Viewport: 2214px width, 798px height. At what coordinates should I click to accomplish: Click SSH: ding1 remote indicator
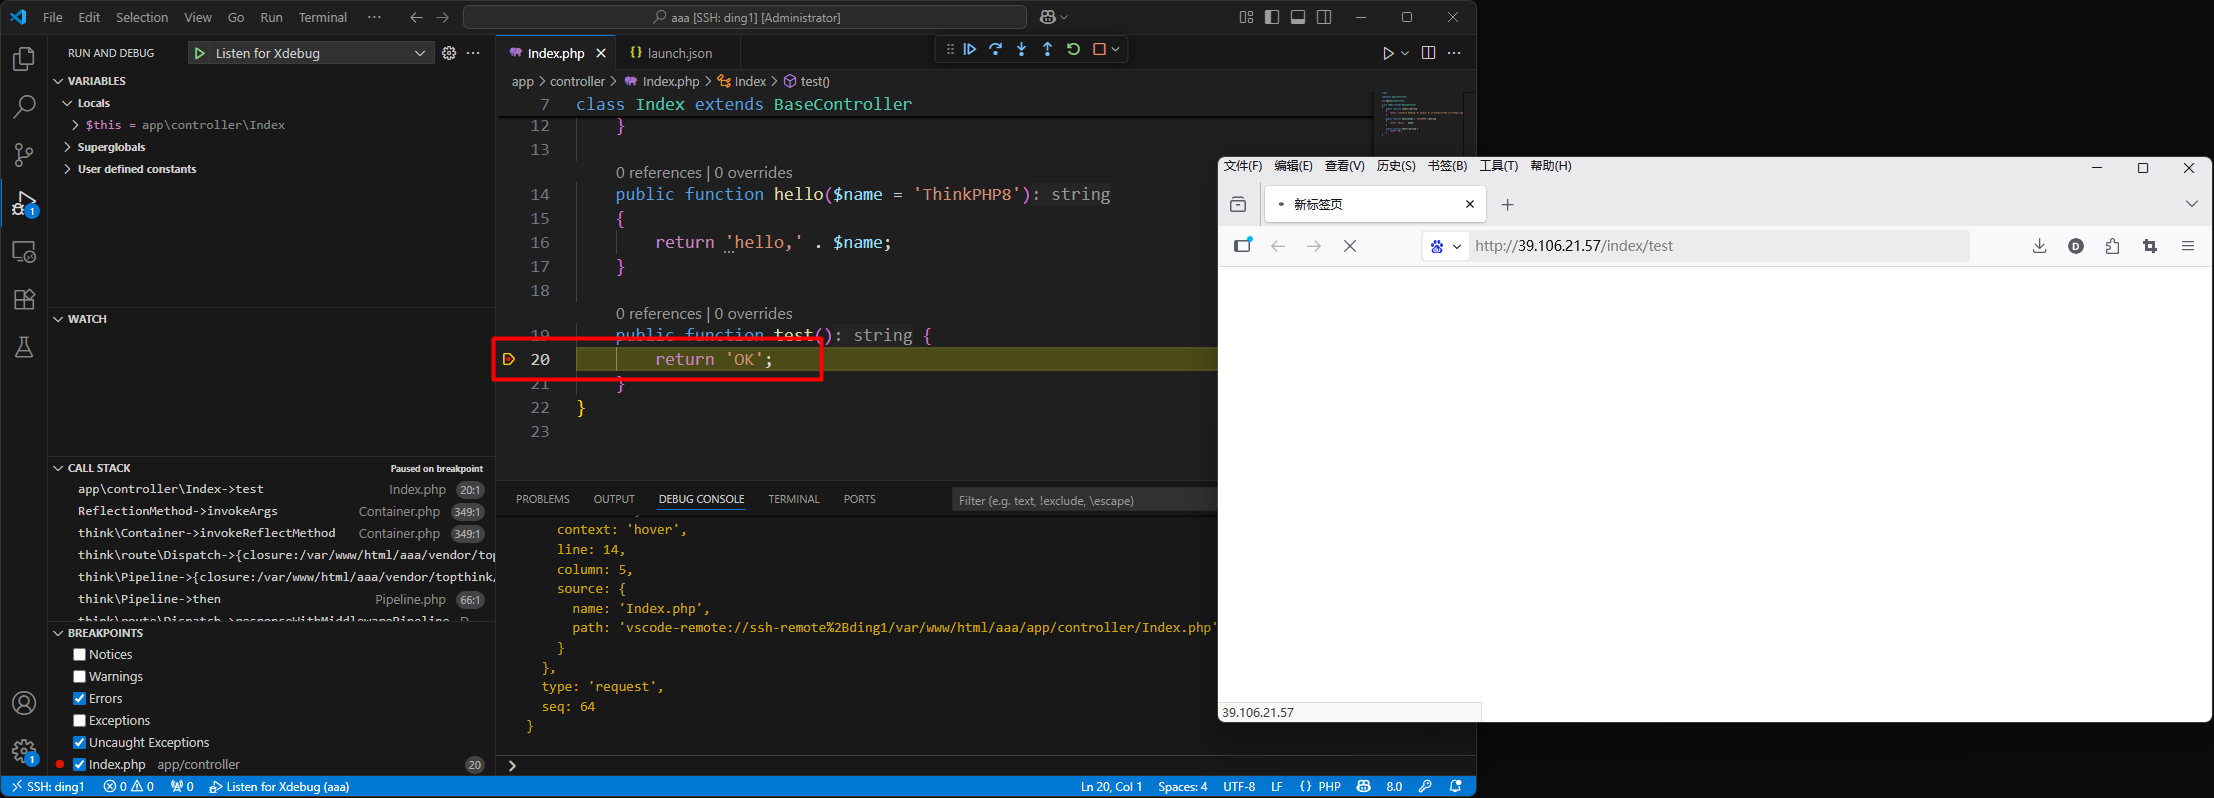(49, 787)
